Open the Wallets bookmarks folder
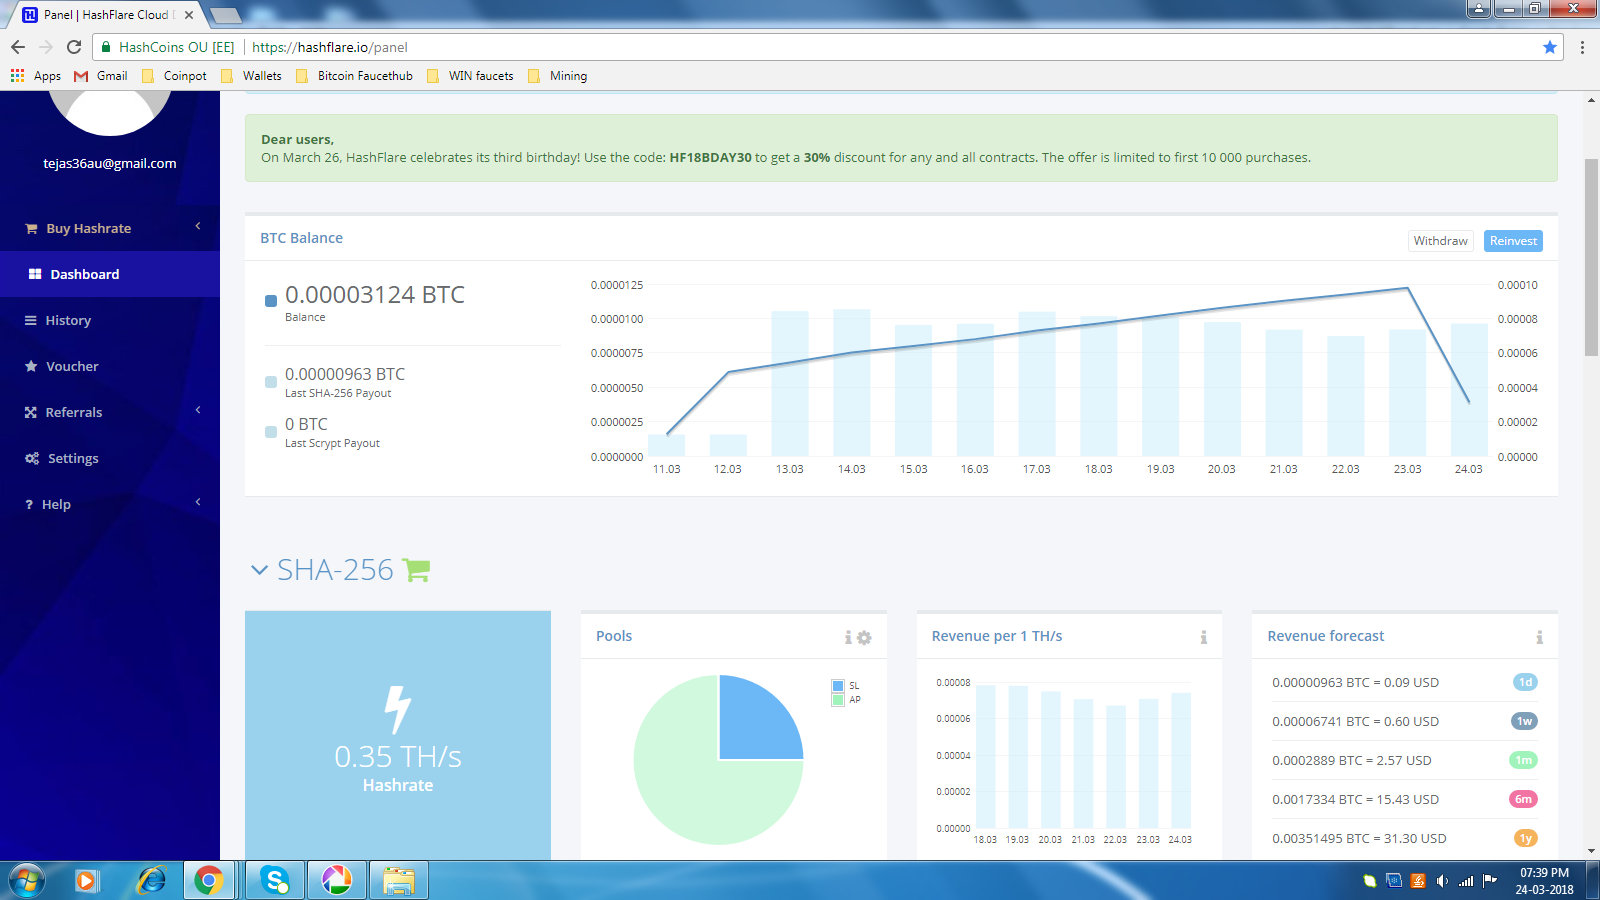The height and width of the screenshot is (900, 1600). [252, 76]
